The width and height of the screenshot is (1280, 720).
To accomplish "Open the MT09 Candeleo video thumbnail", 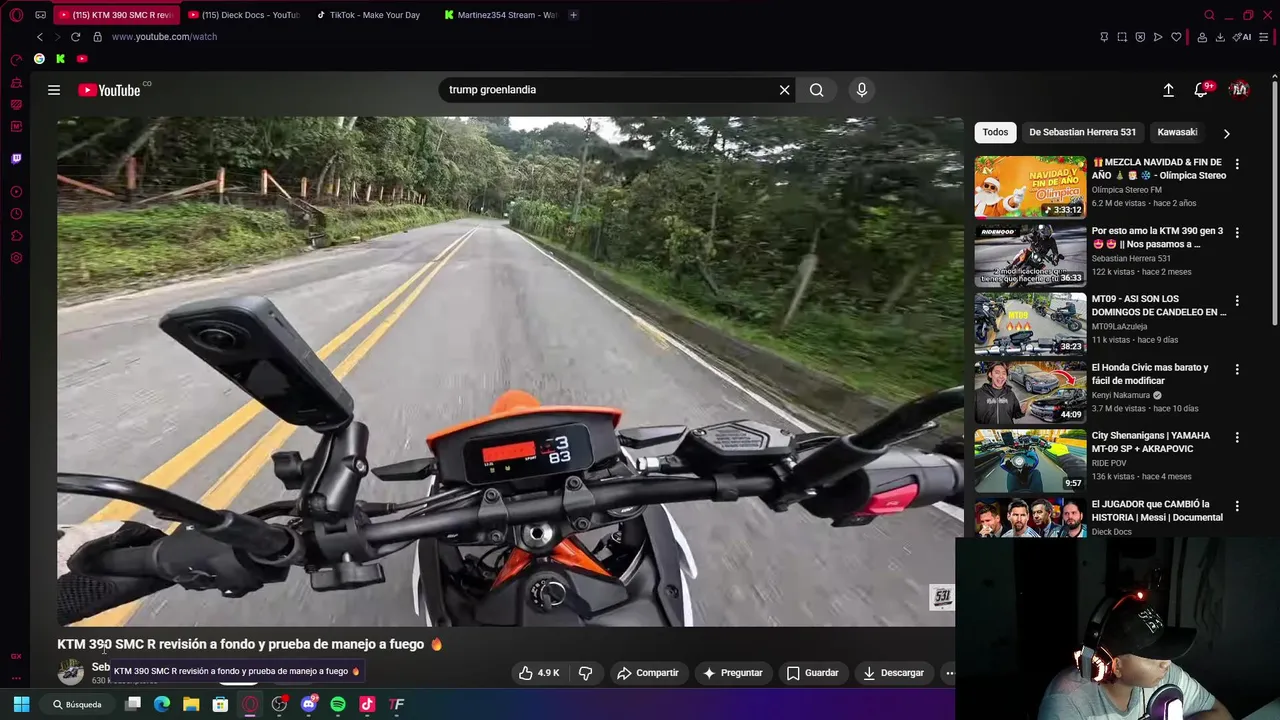I will pos(1030,323).
